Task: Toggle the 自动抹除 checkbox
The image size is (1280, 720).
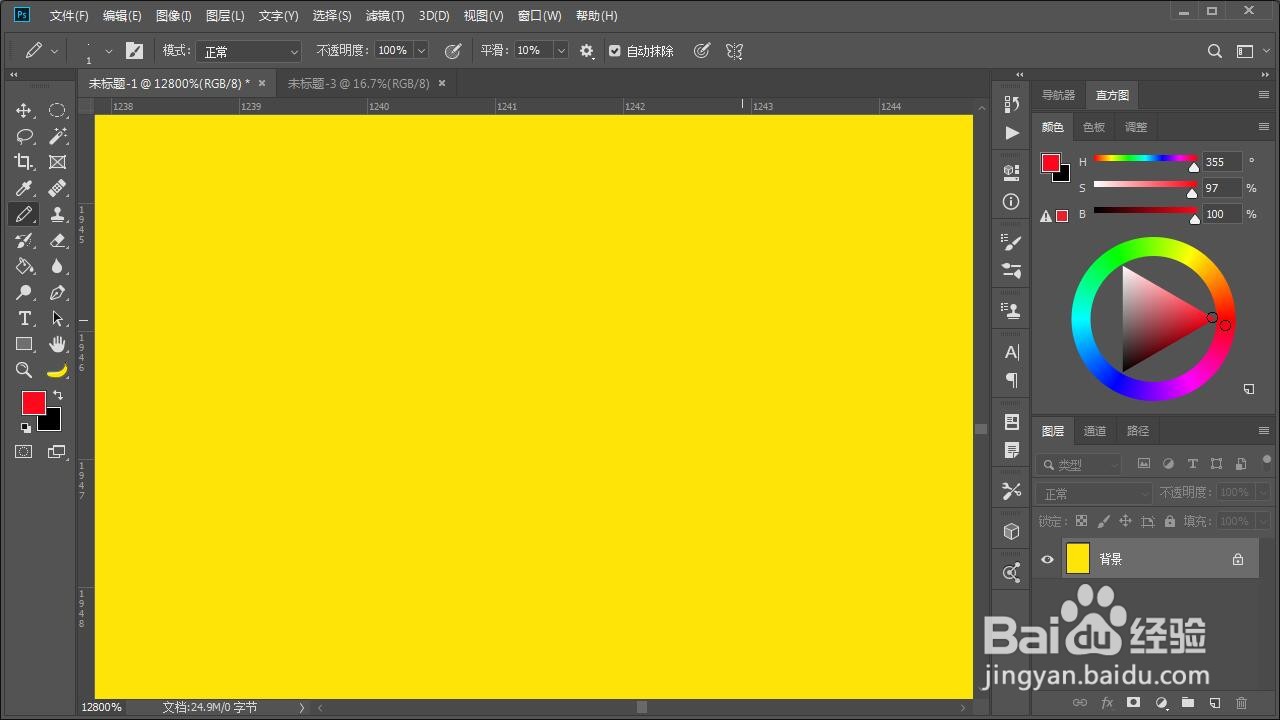Action: click(615, 51)
